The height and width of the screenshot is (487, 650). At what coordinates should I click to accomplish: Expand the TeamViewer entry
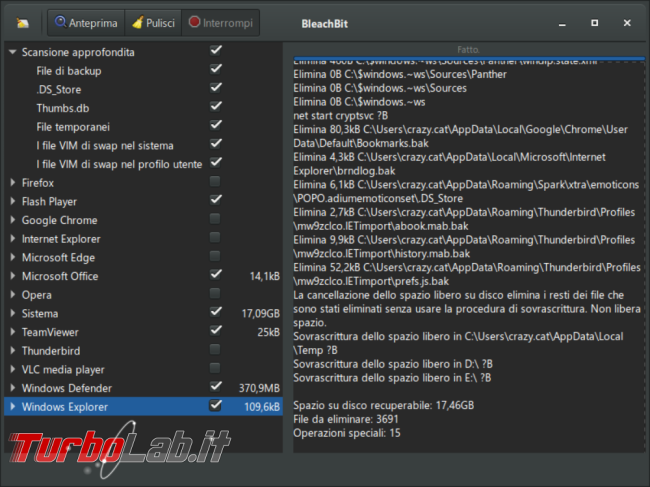tap(12, 332)
